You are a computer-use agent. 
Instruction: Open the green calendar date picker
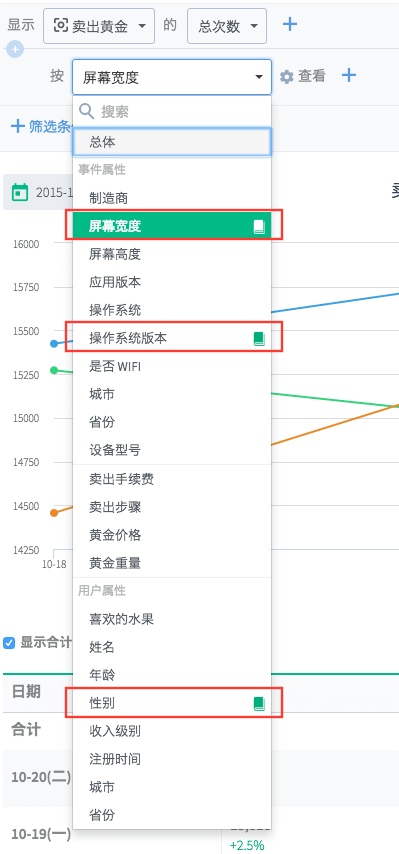(x=20, y=192)
